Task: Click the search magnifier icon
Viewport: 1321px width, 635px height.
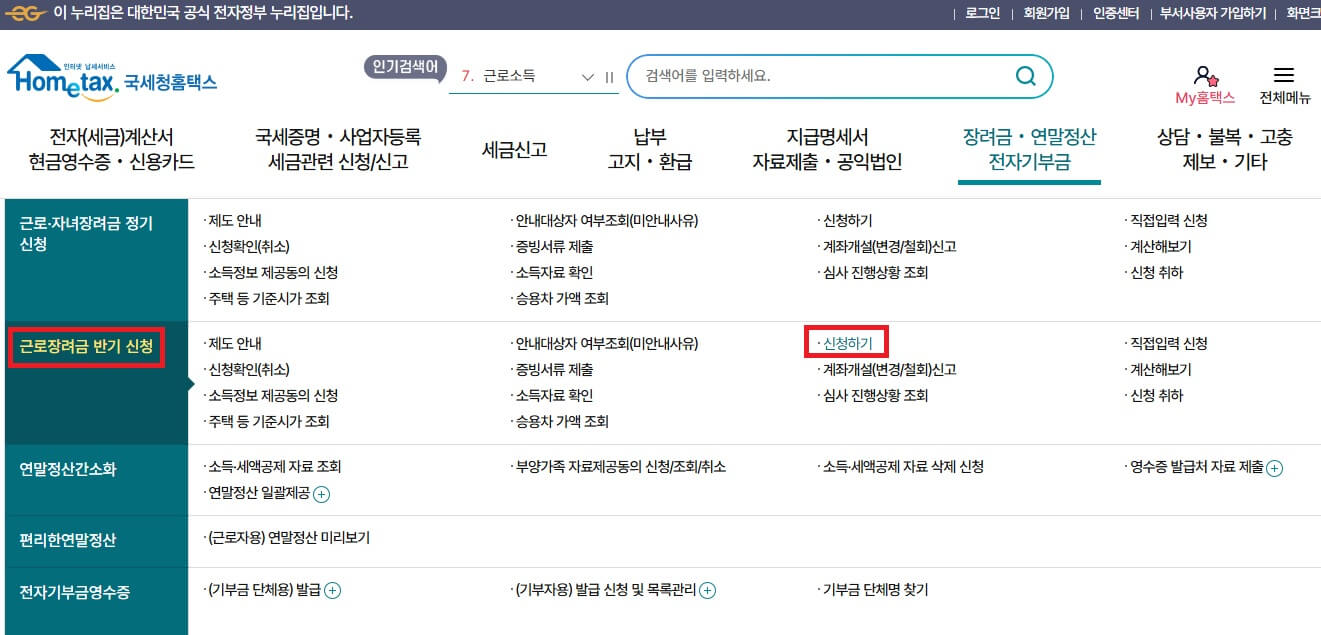Action: pyautogui.click(x=1024, y=75)
